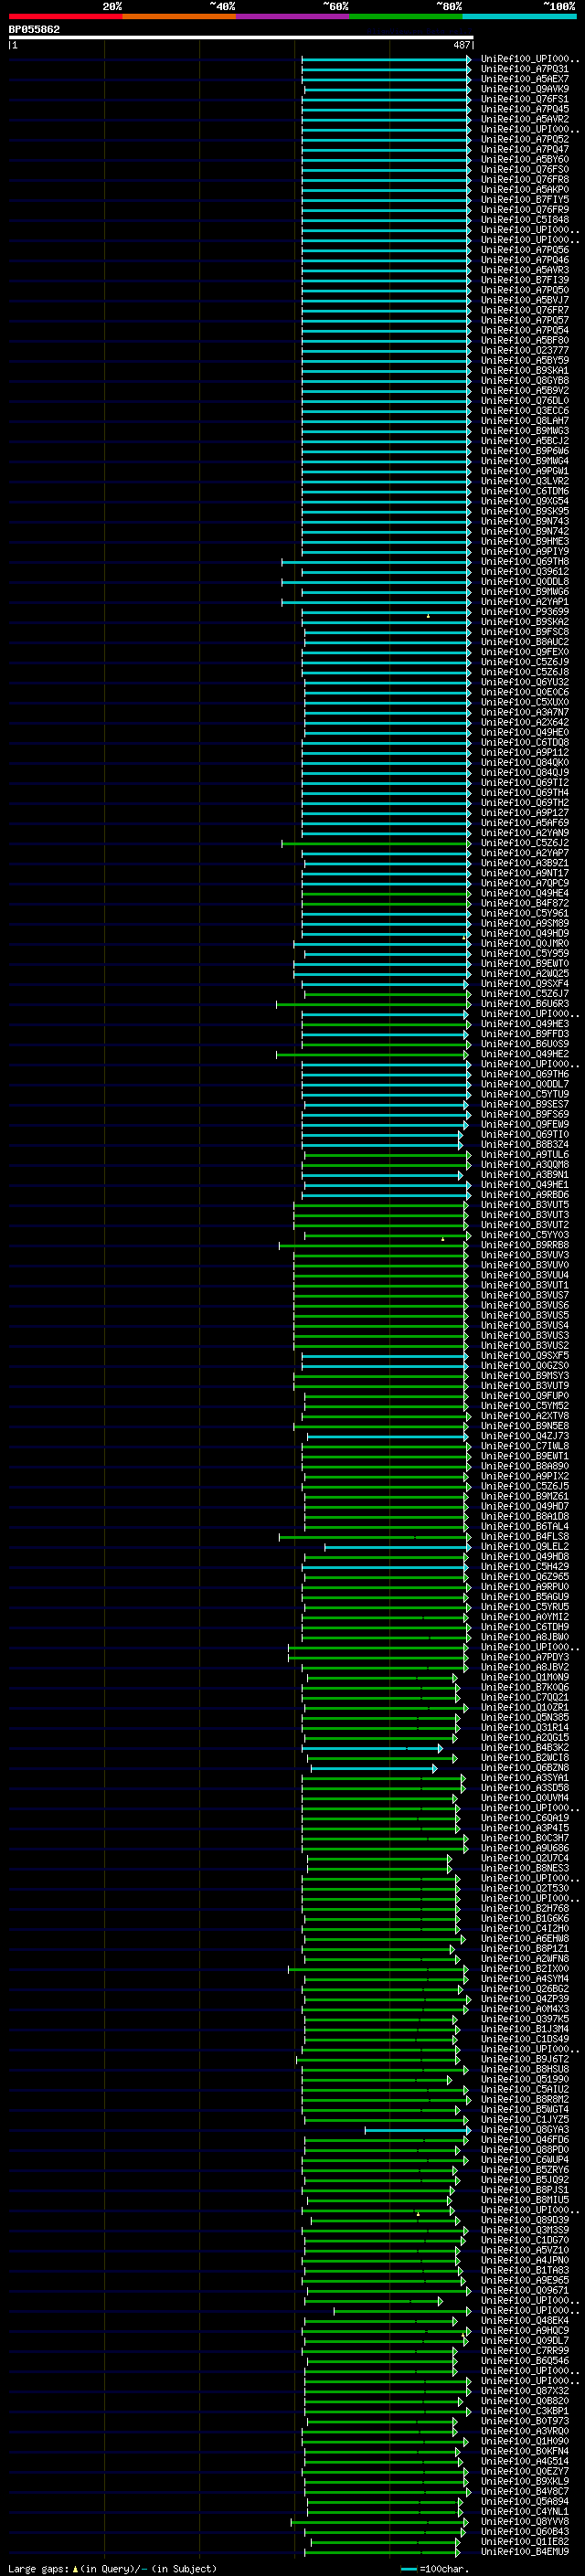585x2576 pixels.
Task: Open hit UniRef100_B6U6R3
Action: click(x=525, y=1004)
